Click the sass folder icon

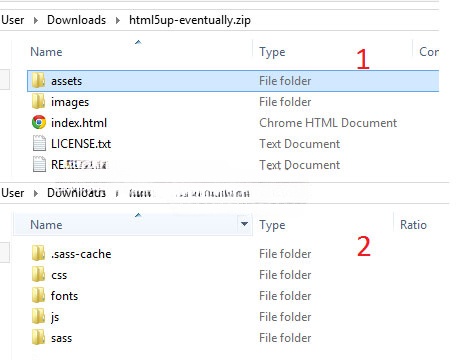39,338
